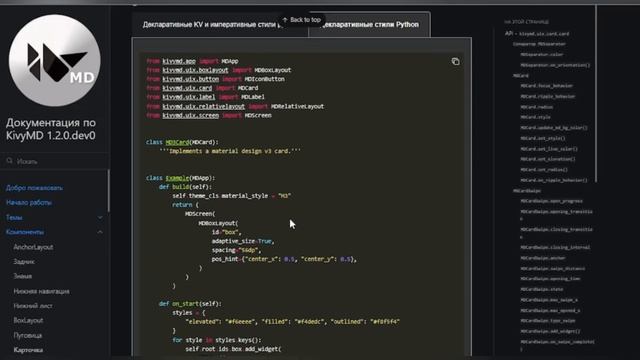This screenshot has height=360, width=640.
Task: Jump to 'MDCard.set_line_color()' entry
Action: pyautogui.click(x=549, y=149)
